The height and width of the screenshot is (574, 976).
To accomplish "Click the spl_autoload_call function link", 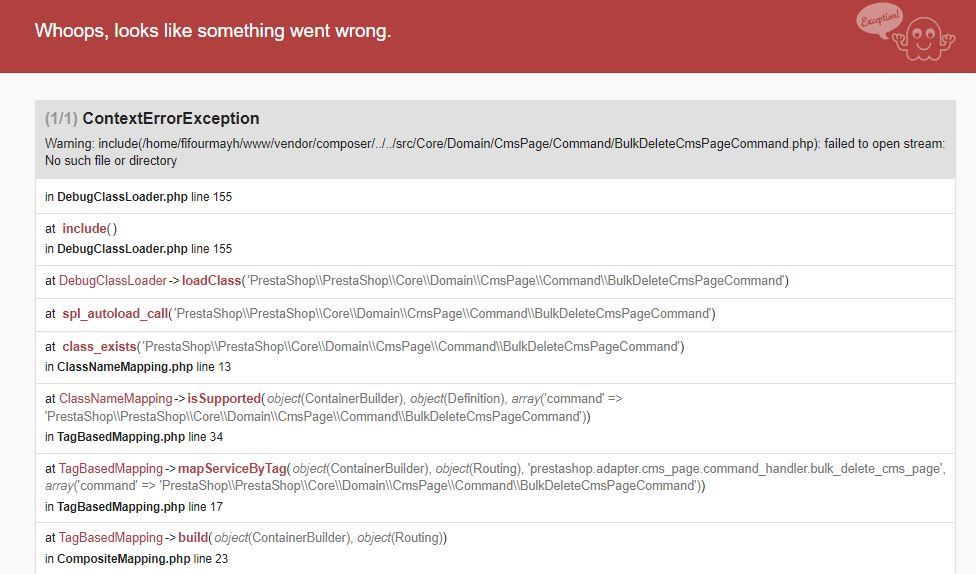I will click(115, 314).
